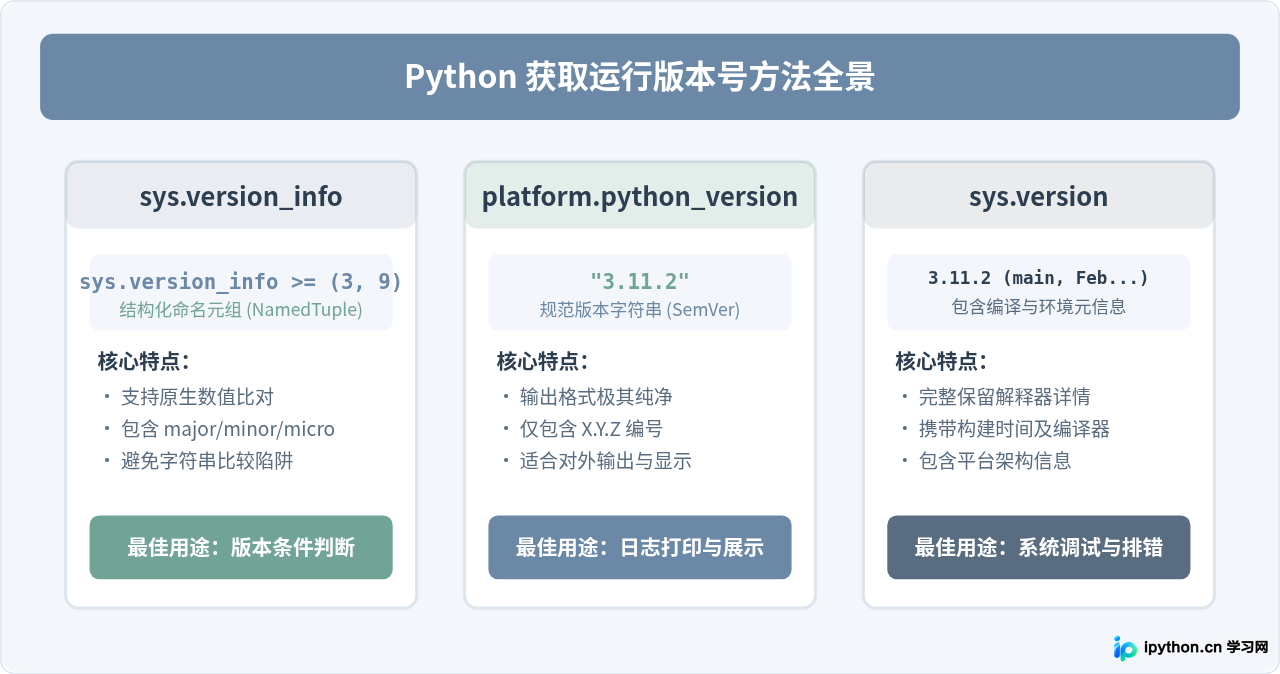The height and width of the screenshot is (674, 1280).
Task: Click bullet '包含平台架构信息'
Action: (x=995, y=461)
